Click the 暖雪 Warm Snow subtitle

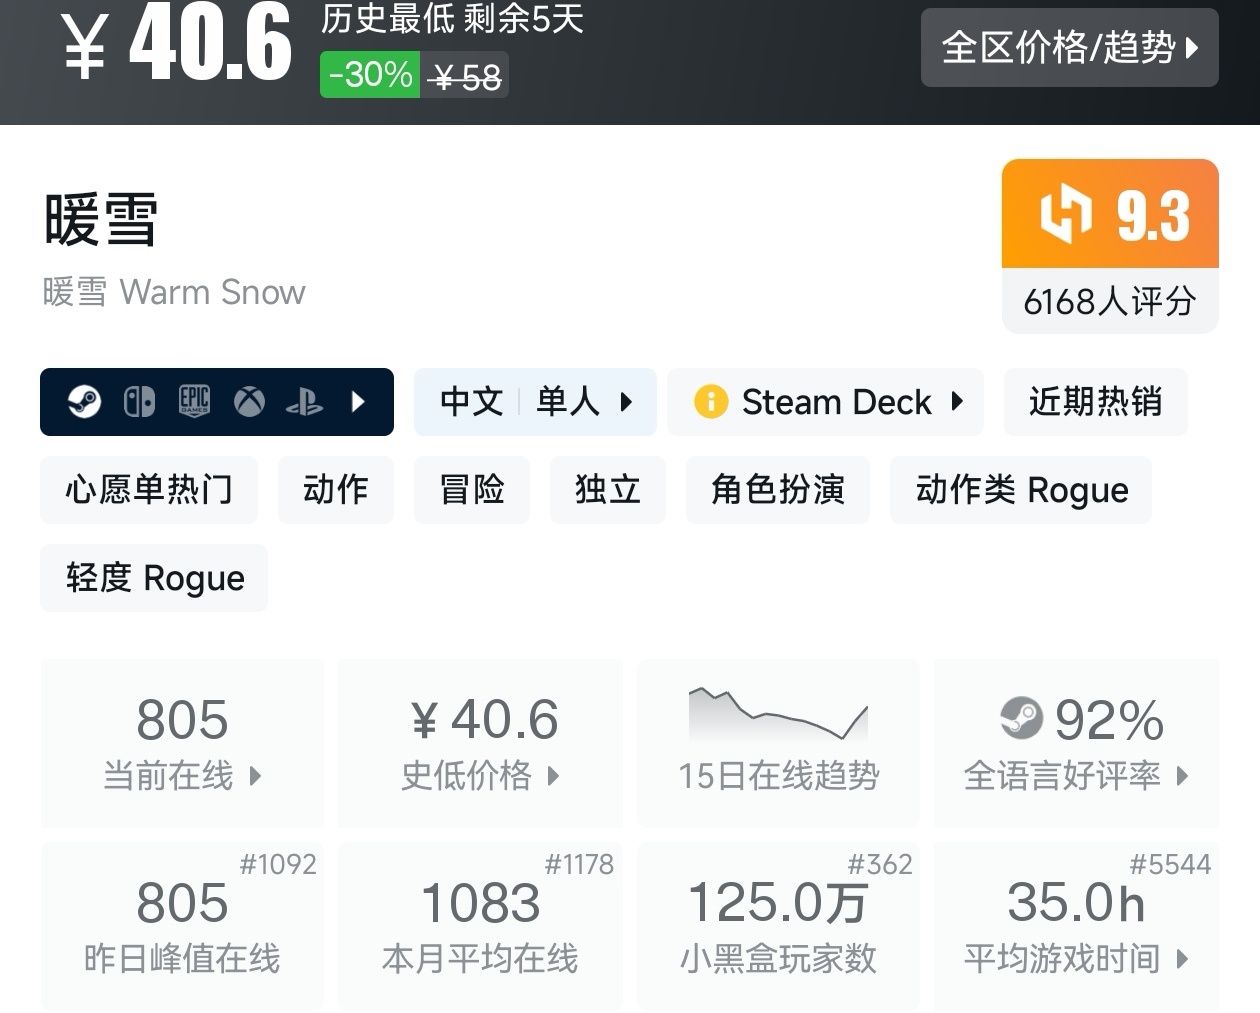pyautogui.click(x=174, y=292)
